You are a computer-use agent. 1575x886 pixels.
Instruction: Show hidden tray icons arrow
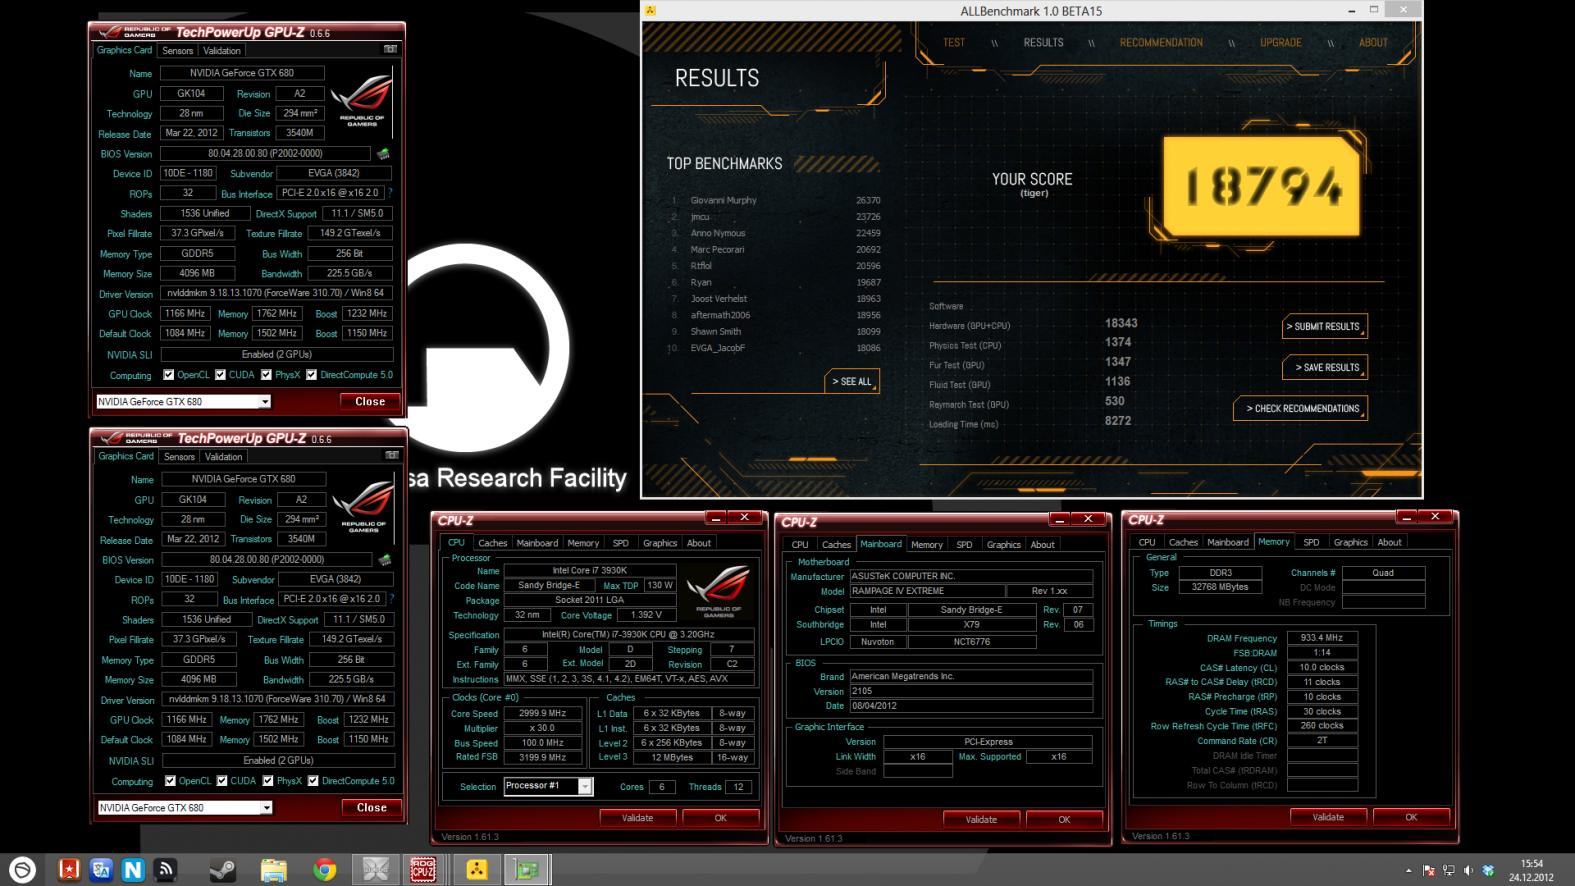point(1409,870)
